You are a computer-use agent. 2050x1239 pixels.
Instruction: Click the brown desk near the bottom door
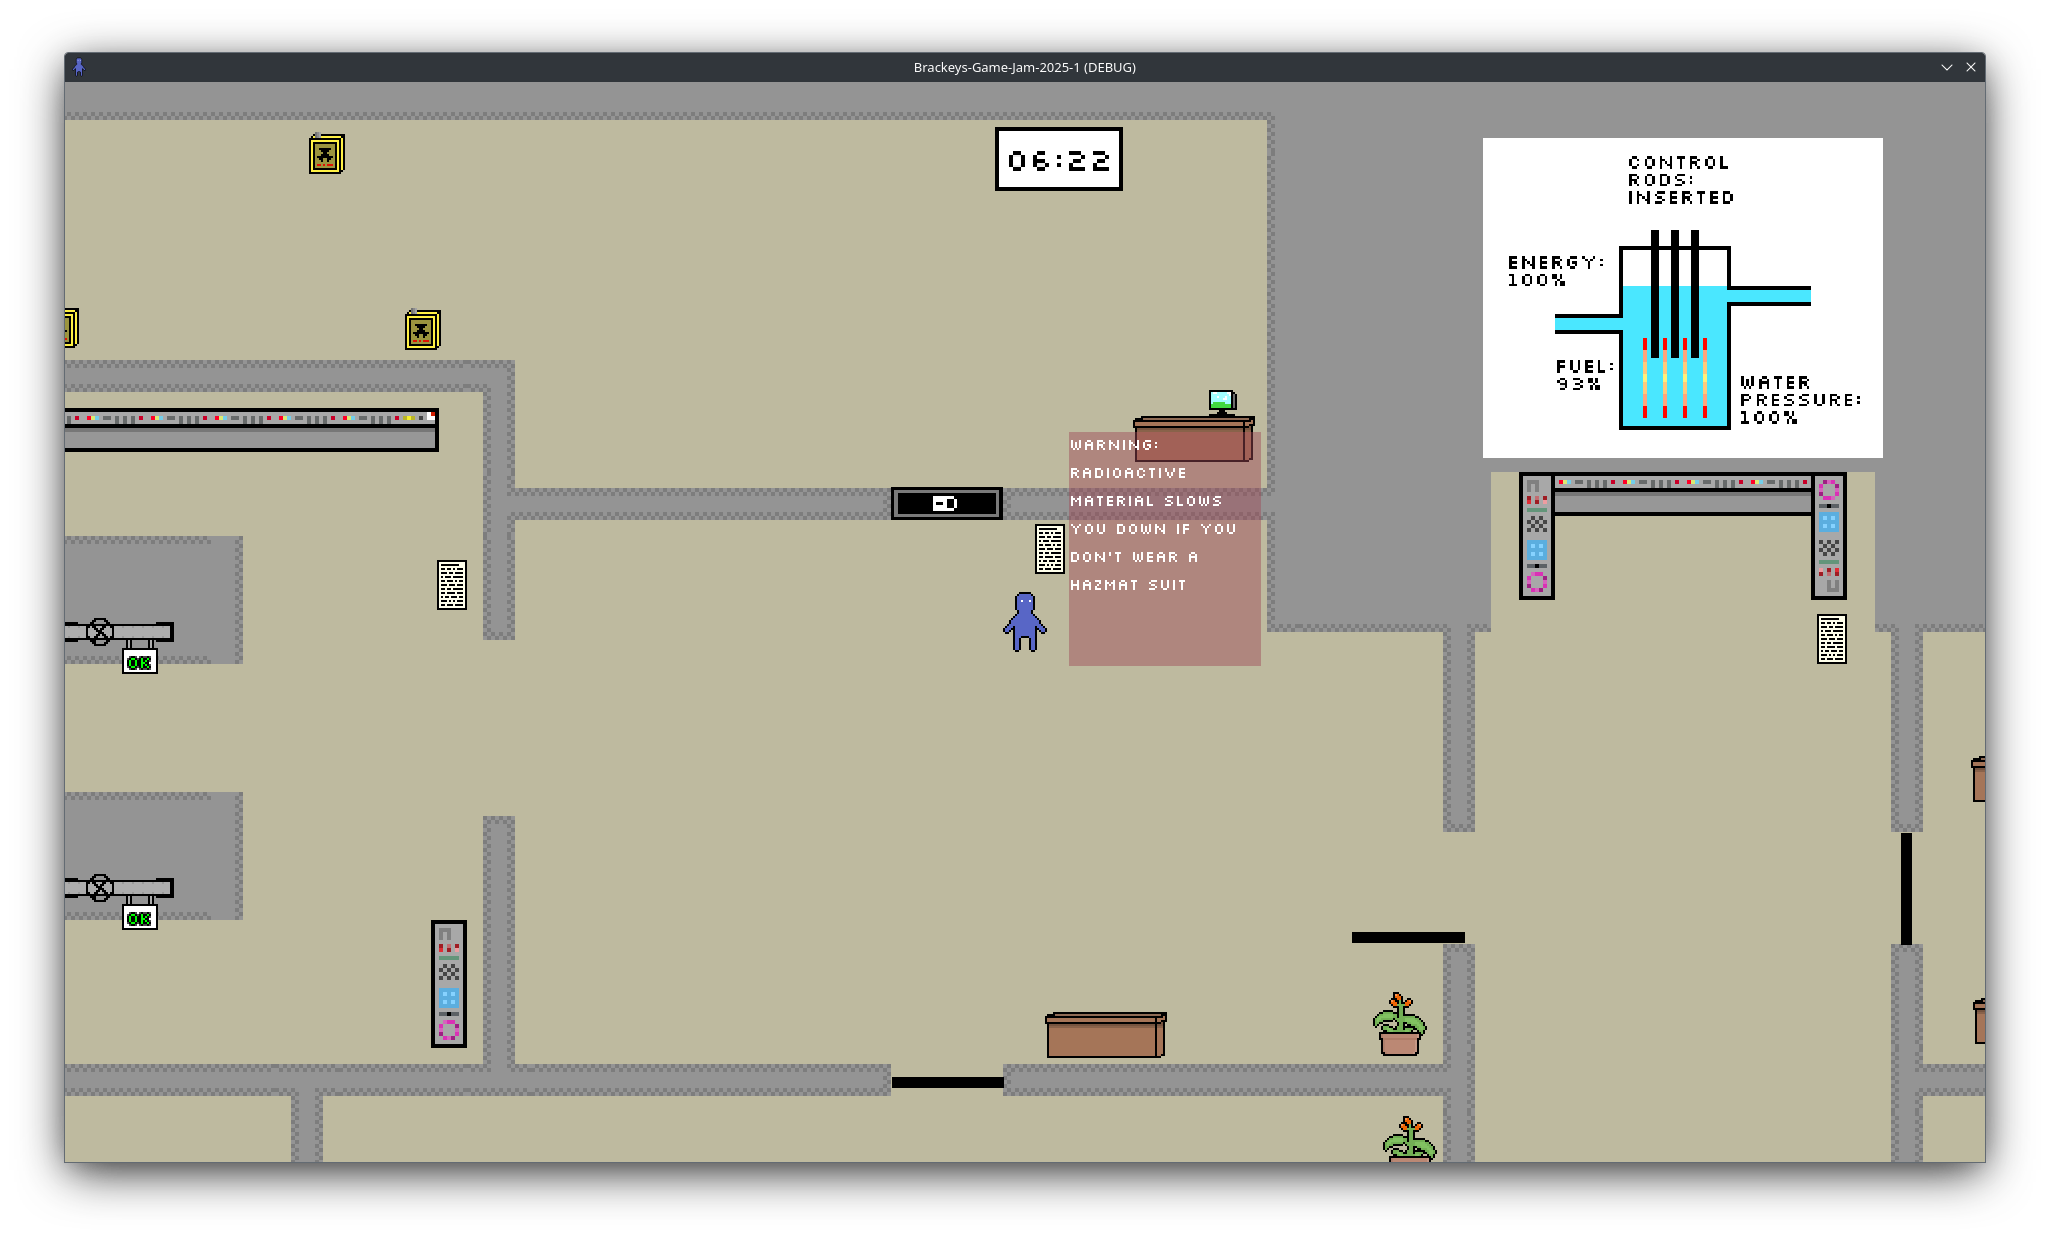click(x=1106, y=1035)
